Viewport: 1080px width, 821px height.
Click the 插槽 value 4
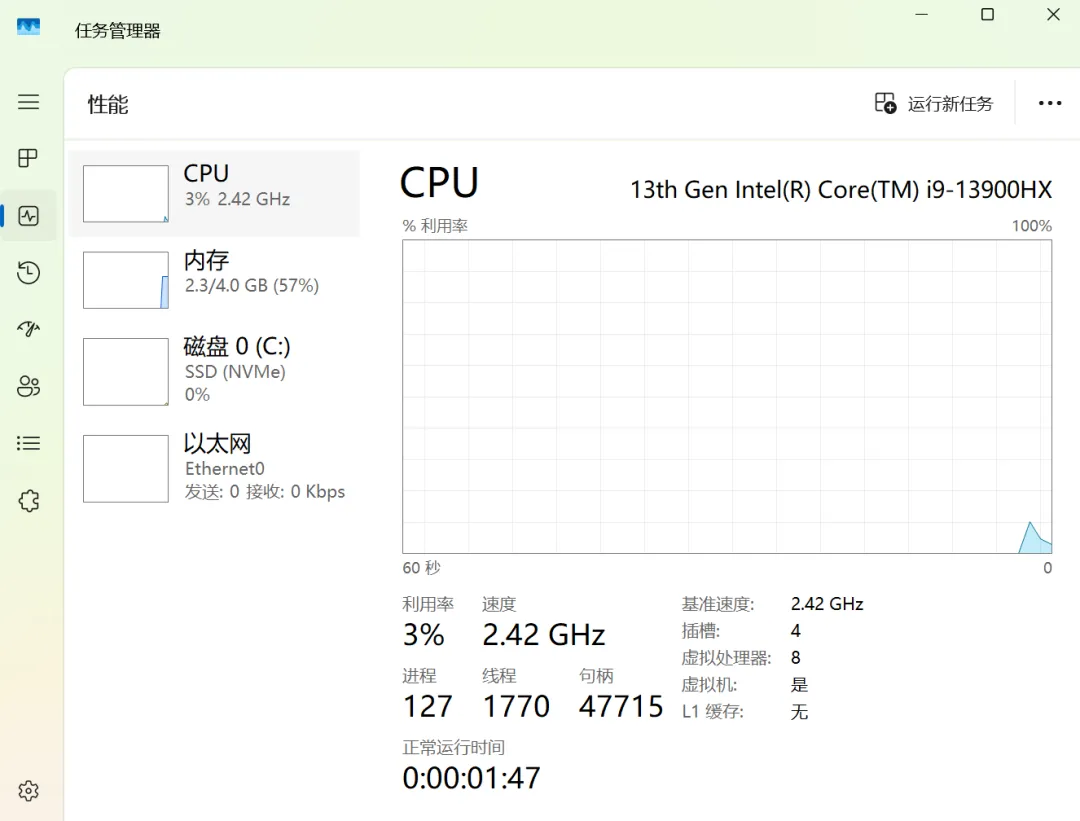tap(796, 631)
